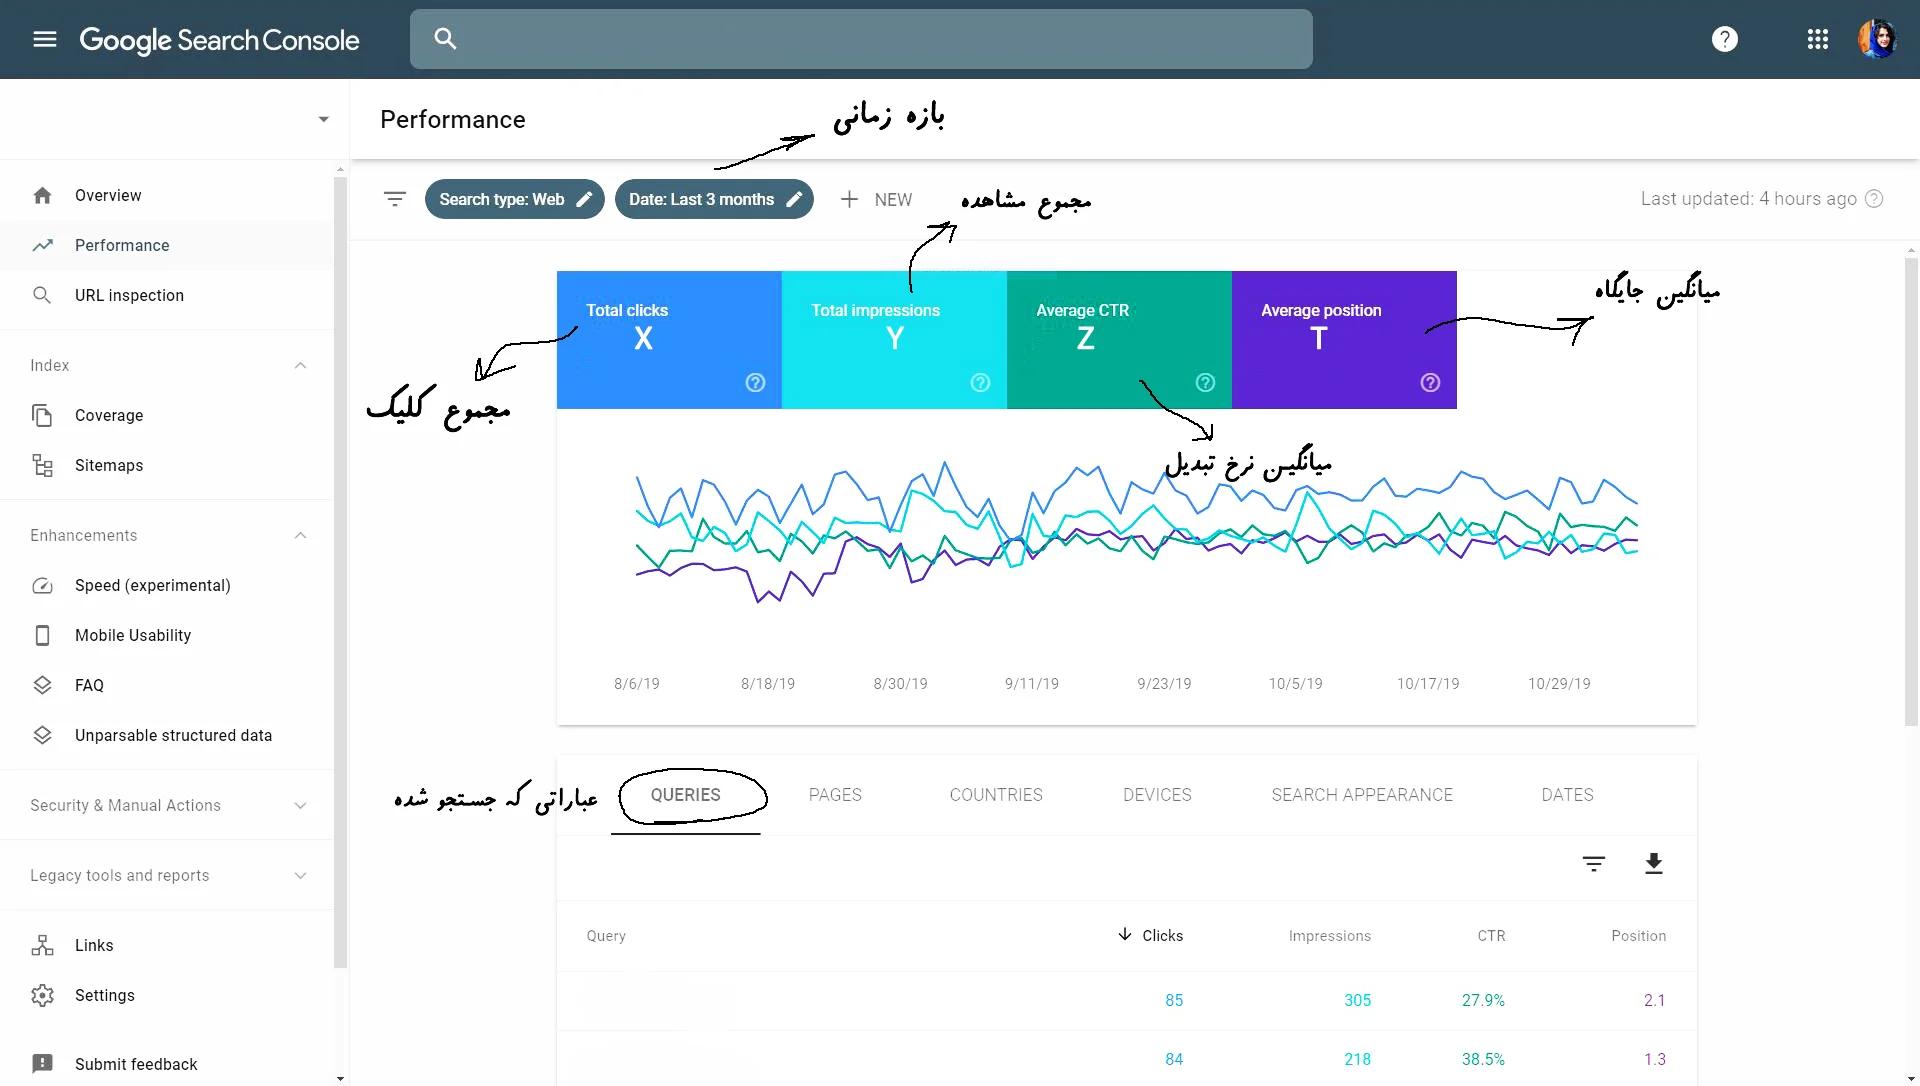The image size is (1920, 1086).
Task: Open help icon on Average position card
Action: point(1430,382)
